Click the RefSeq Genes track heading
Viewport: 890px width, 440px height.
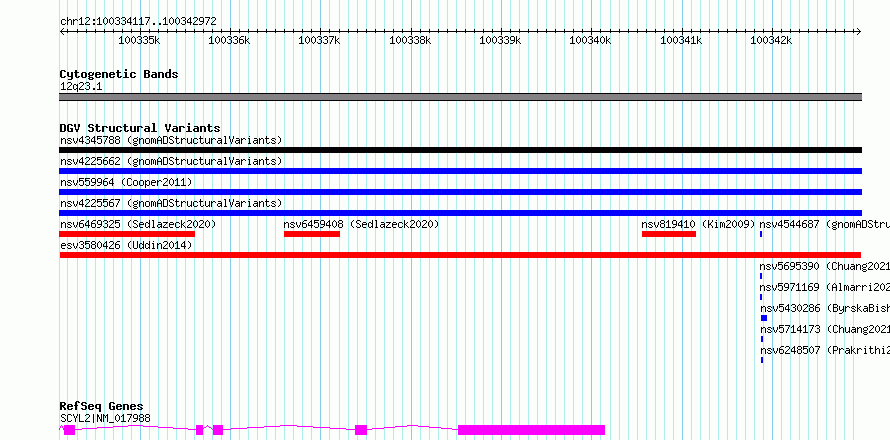[x=101, y=406]
